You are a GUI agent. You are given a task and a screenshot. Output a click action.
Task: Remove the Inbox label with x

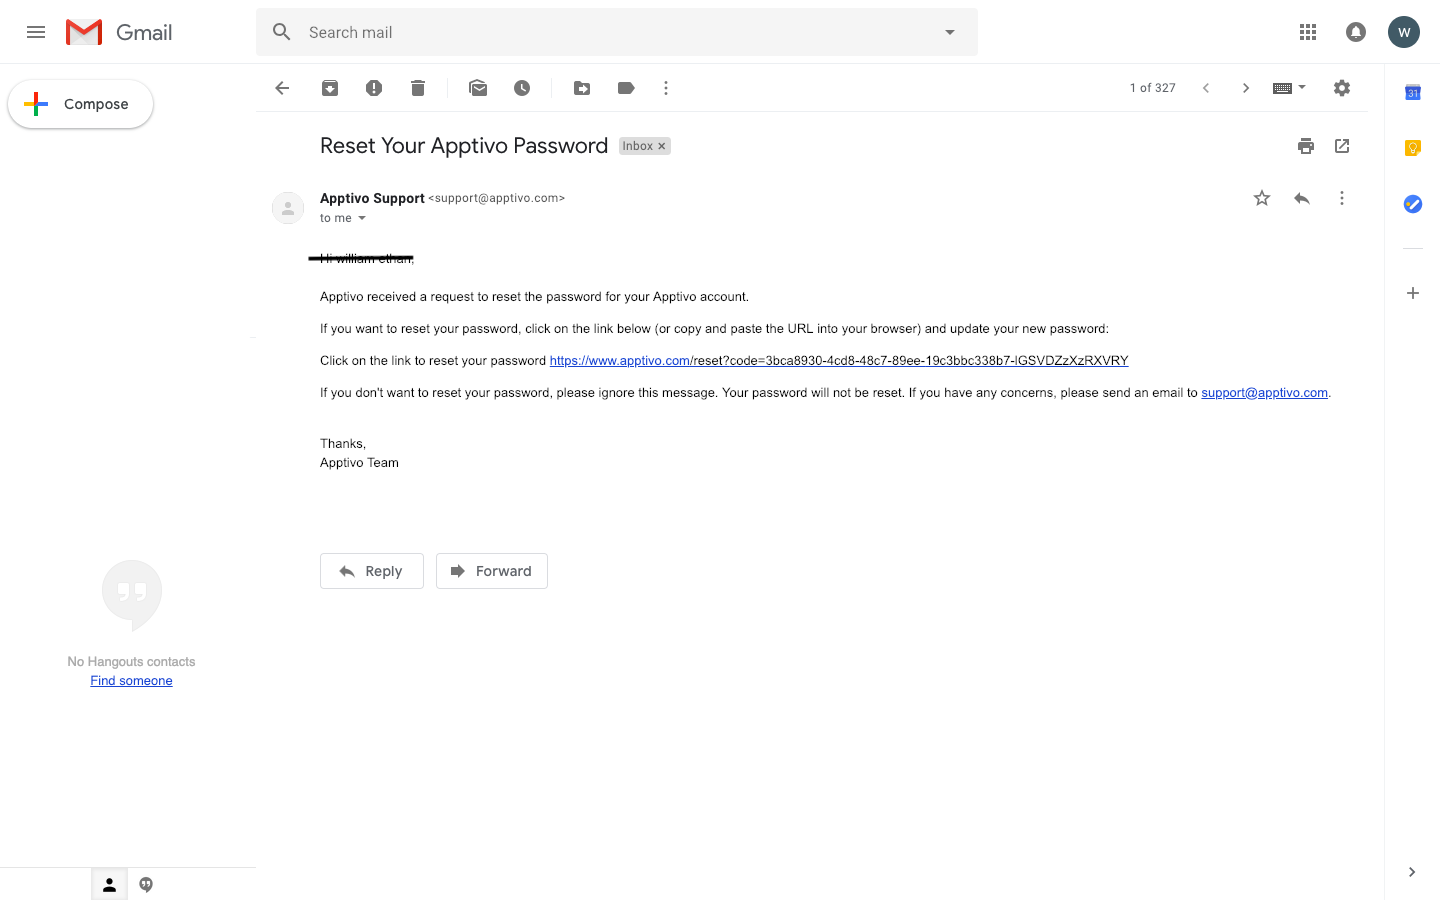[x=661, y=146]
